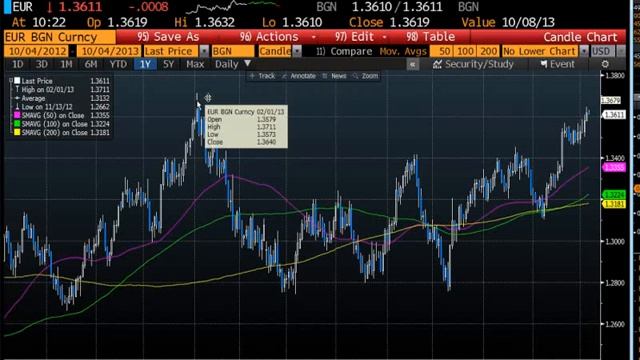This screenshot has width=640, height=360.
Task: Select the 1D range tab
Action: point(17,64)
